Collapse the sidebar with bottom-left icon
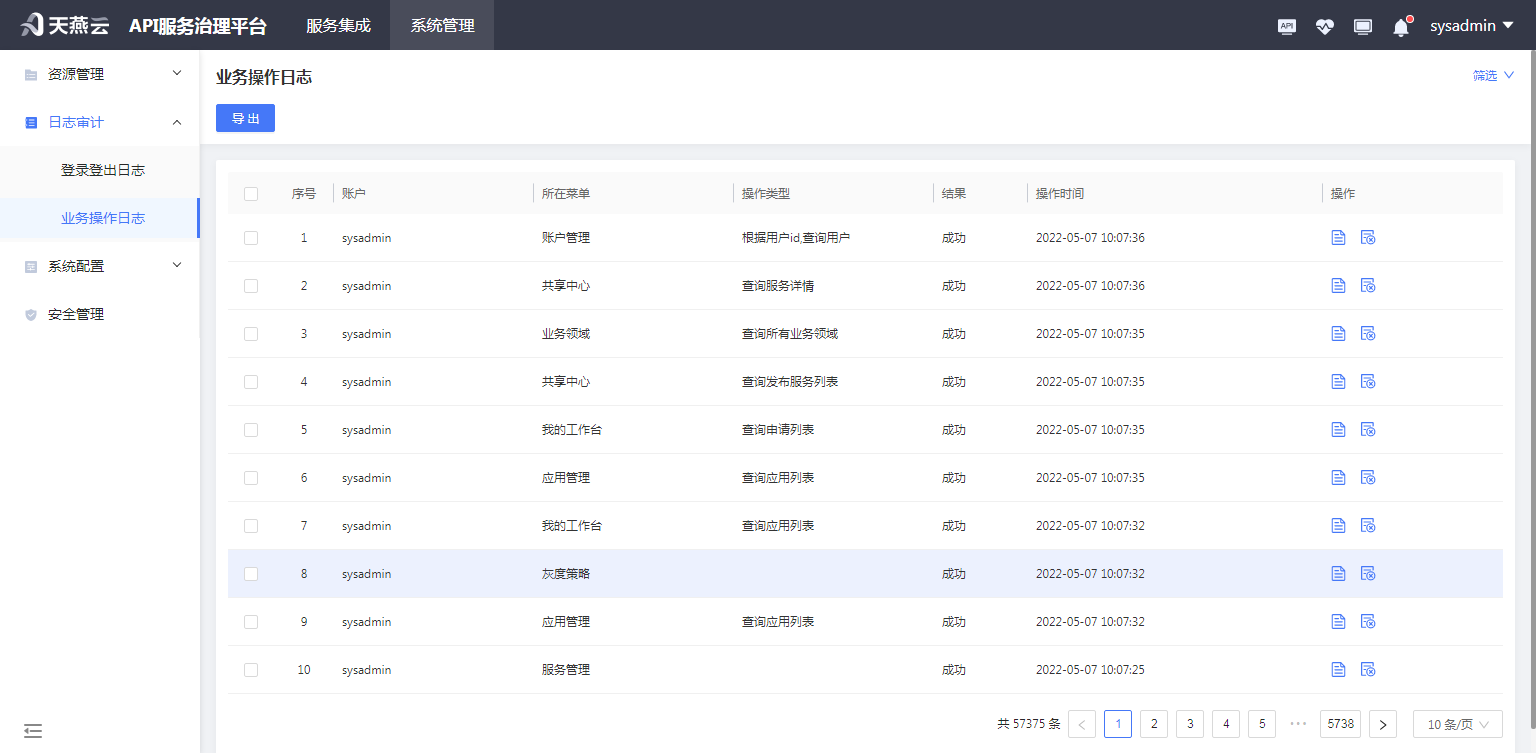Viewport: 1536px width, 753px height. point(33,731)
